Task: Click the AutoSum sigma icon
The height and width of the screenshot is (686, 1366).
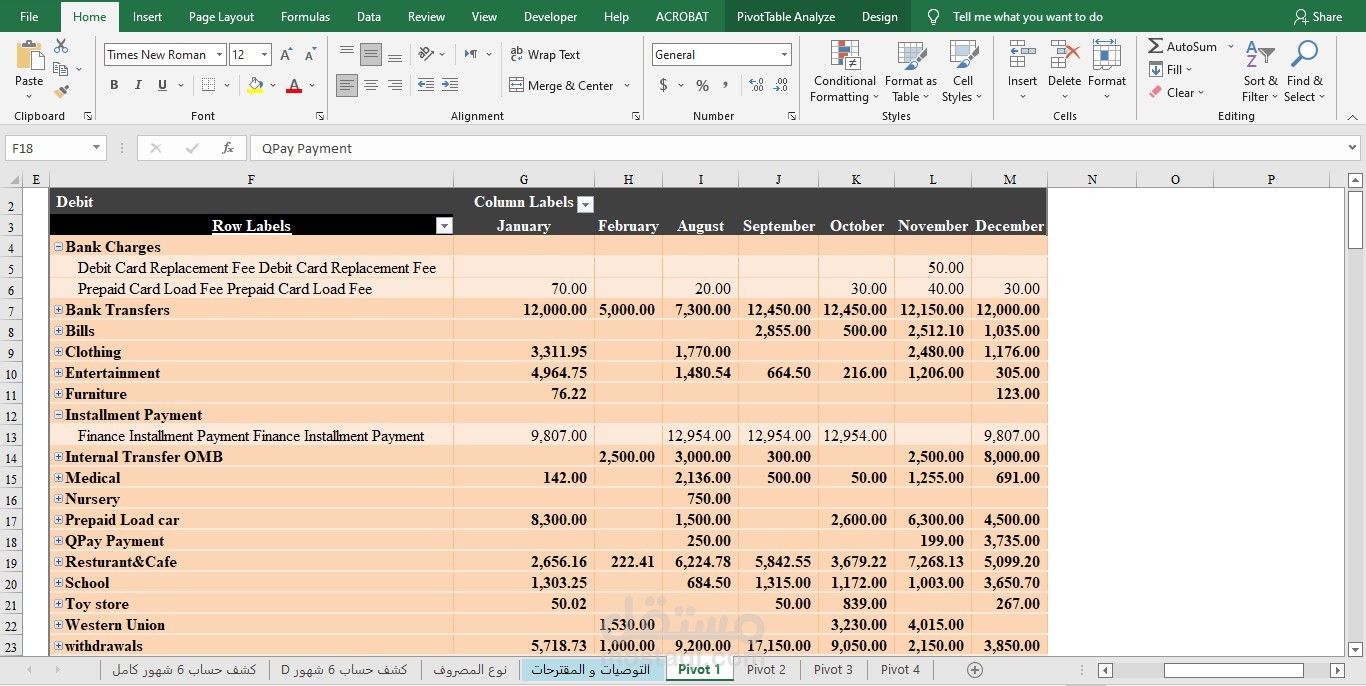Action: [1156, 46]
